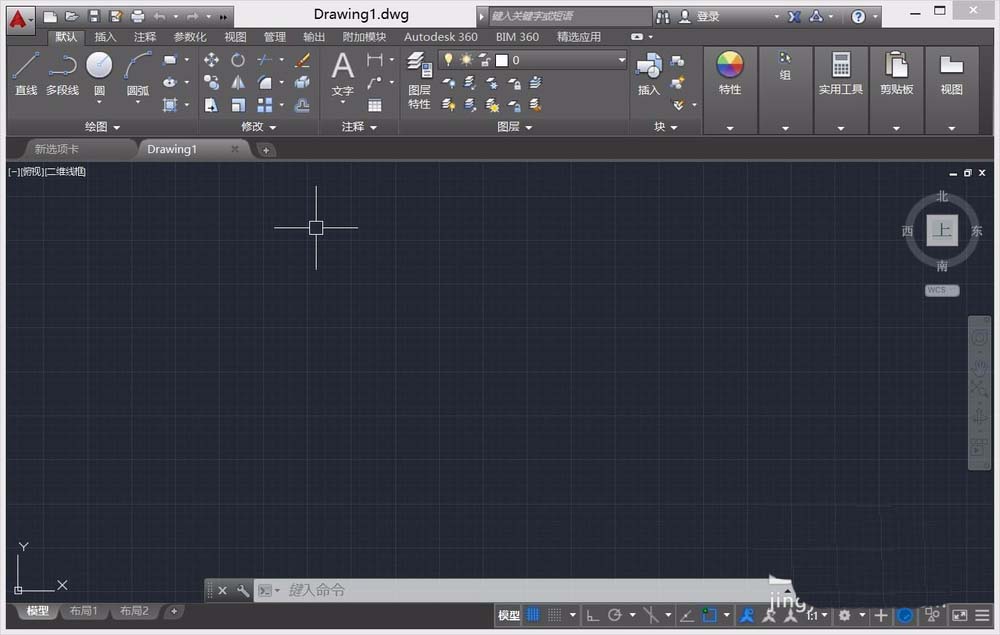
Task: Click the Save icon in quick access toolbar
Action: [93, 16]
